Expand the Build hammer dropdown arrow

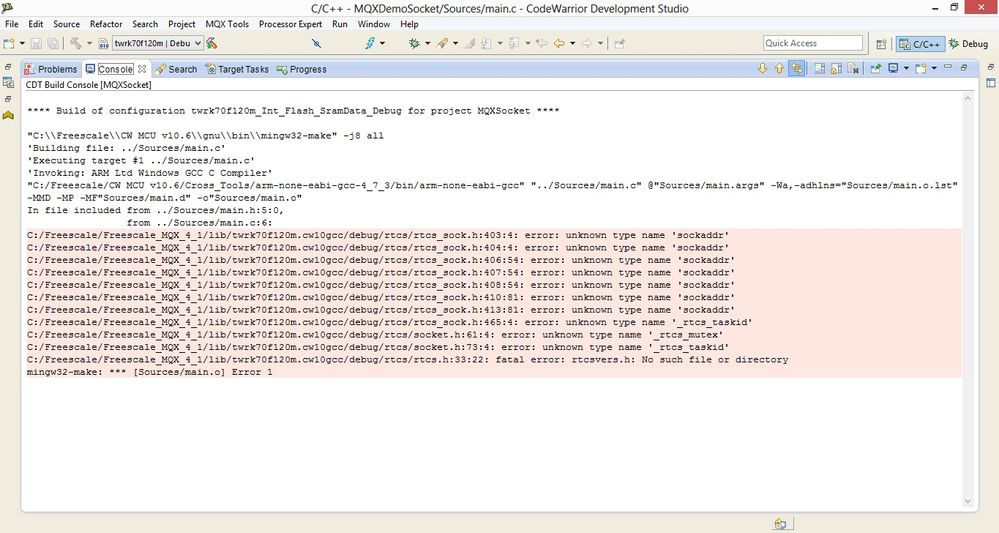coord(89,43)
